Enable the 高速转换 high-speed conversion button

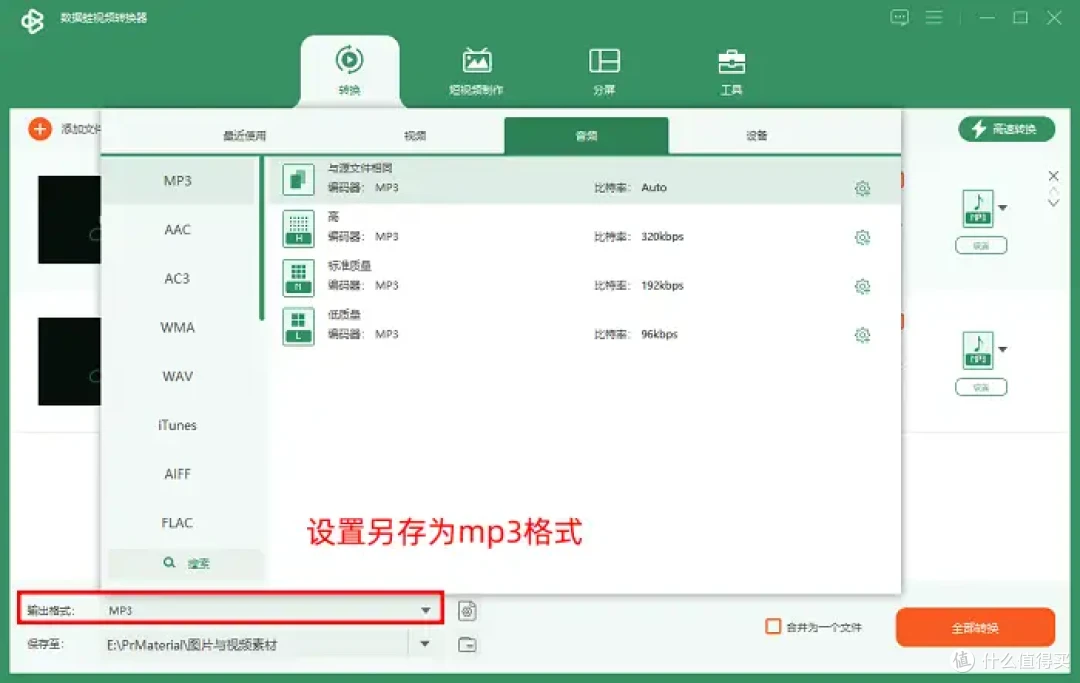(1006, 129)
